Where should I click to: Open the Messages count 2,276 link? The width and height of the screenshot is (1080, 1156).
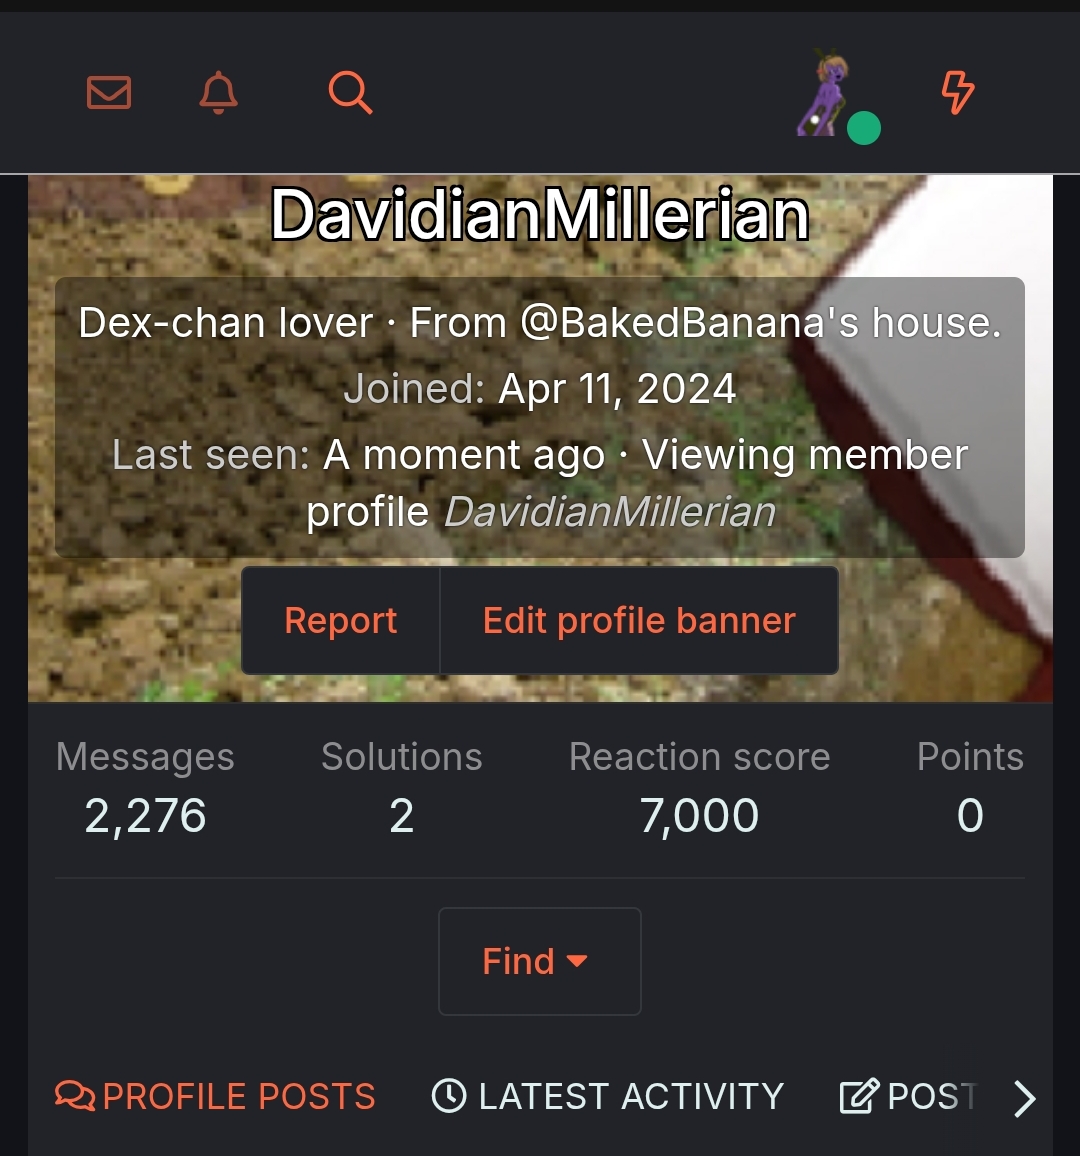tap(145, 815)
